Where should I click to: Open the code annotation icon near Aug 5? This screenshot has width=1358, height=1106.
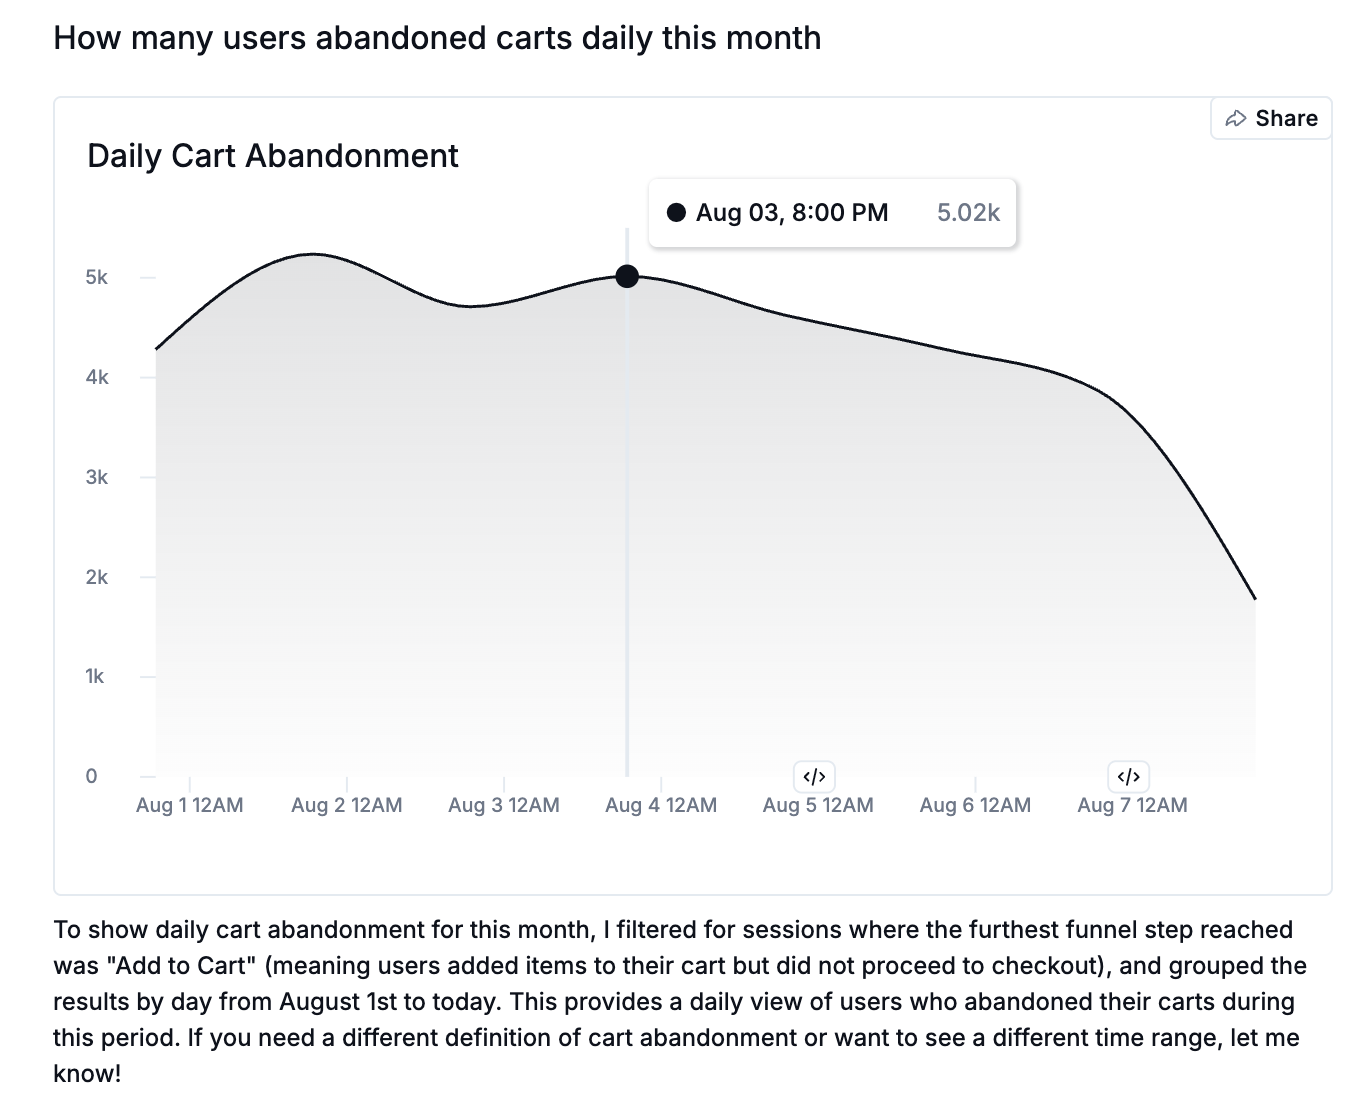[x=814, y=776]
